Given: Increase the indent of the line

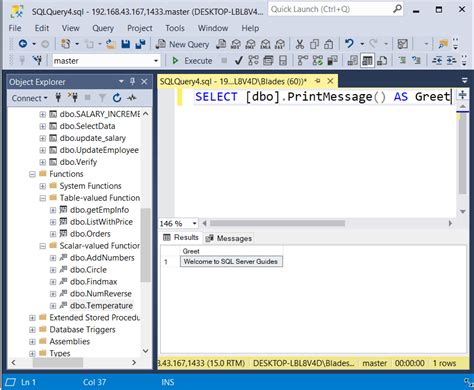Looking at the screenshot, I should click(x=451, y=60).
